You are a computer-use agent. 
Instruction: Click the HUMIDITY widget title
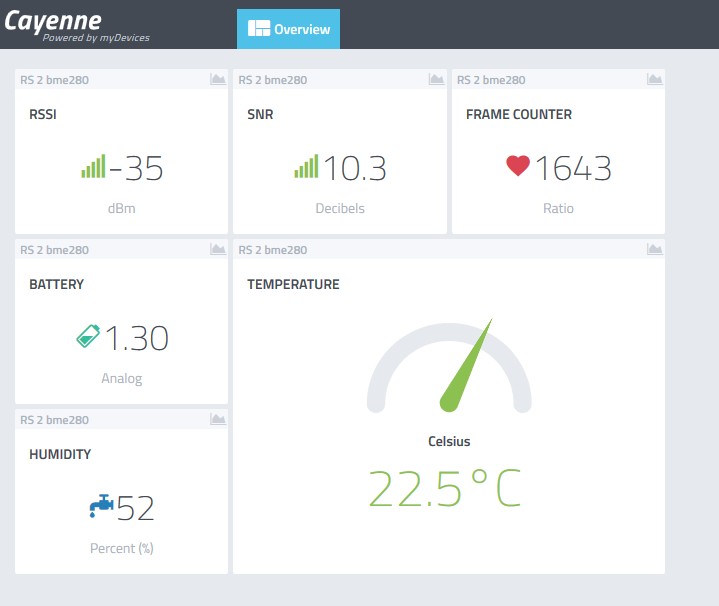(60, 454)
